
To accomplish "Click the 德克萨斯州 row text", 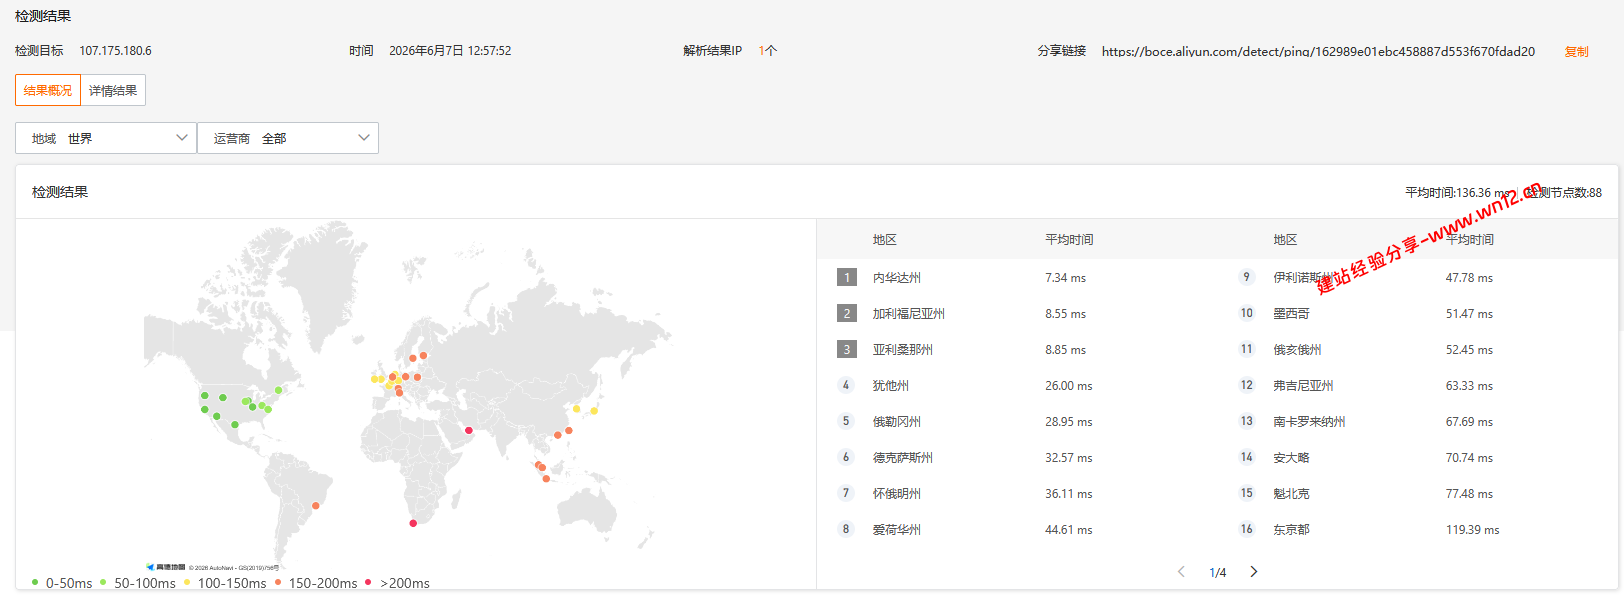I will coord(902,458).
